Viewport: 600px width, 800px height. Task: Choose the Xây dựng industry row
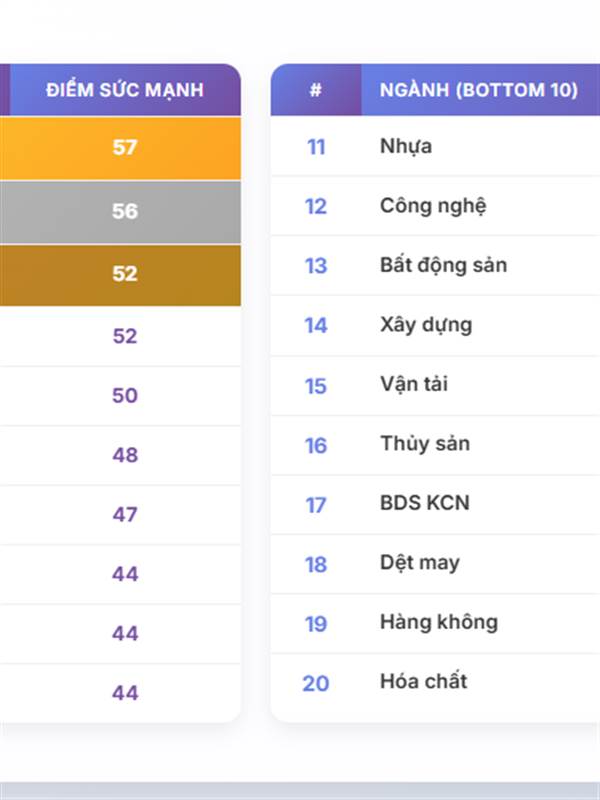(426, 325)
